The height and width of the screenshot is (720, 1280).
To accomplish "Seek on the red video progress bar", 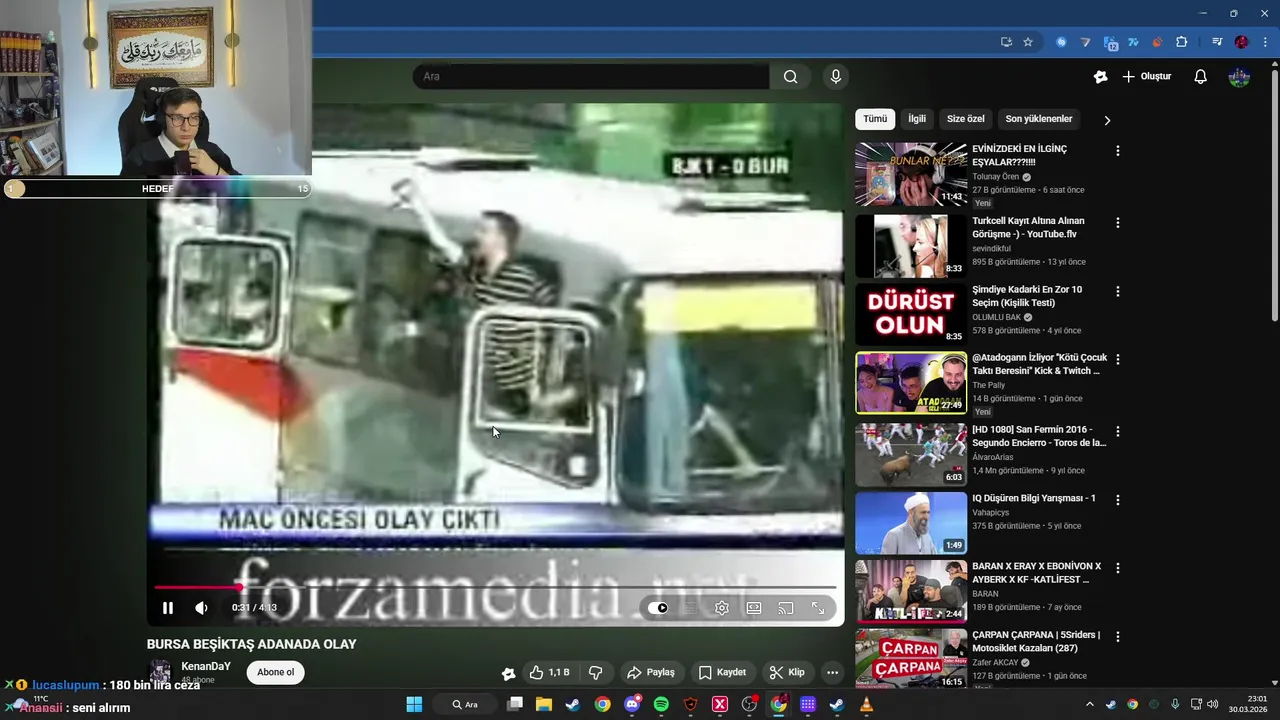I will click(495, 588).
